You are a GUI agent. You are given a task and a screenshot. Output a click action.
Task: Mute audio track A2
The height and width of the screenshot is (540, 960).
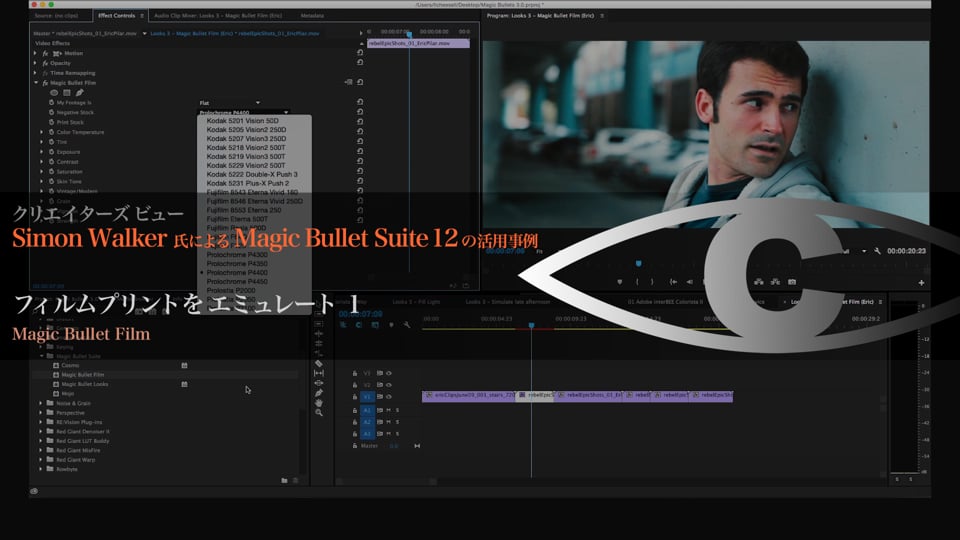pos(388,422)
